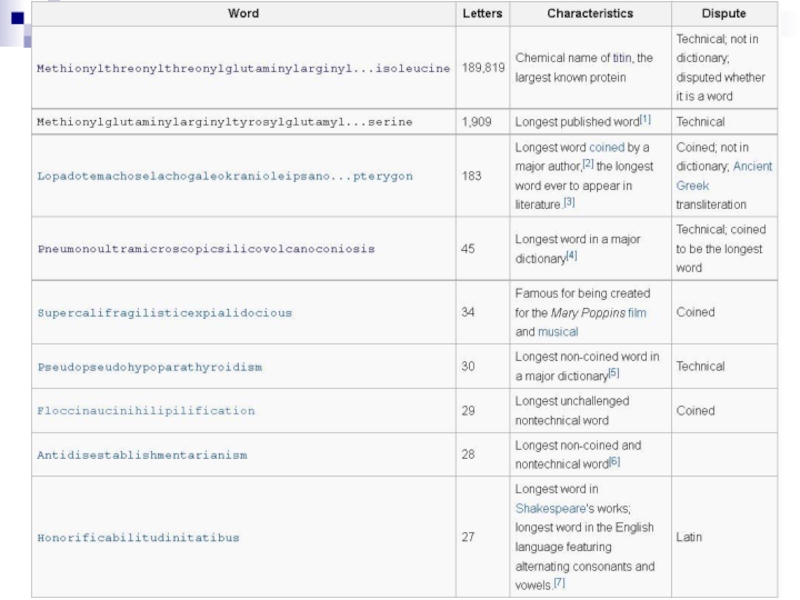Click the Methionylthreonylthreonyl...isoleucine word link
This screenshot has width=800, height=600.
click(243, 68)
